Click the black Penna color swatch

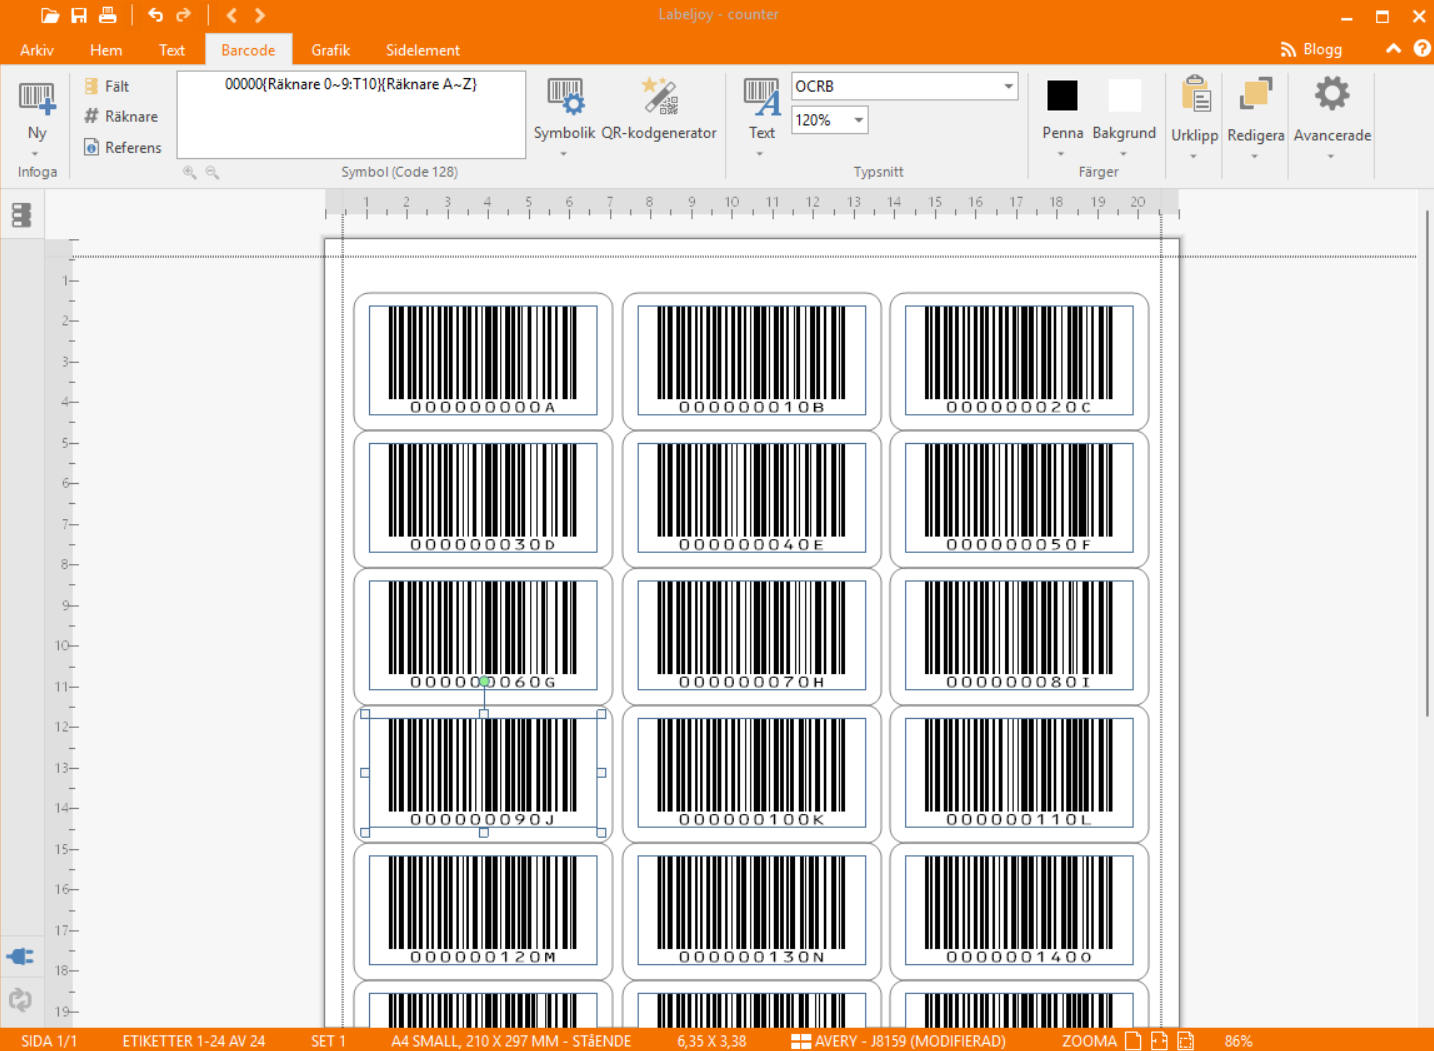1062,96
